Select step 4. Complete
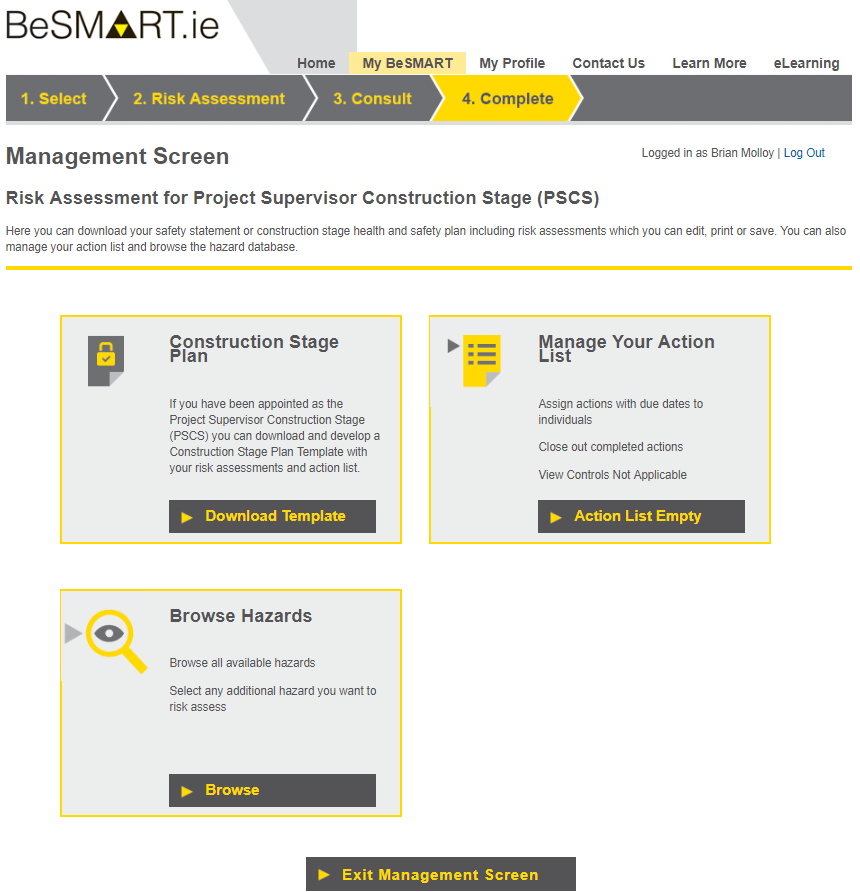 (507, 98)
